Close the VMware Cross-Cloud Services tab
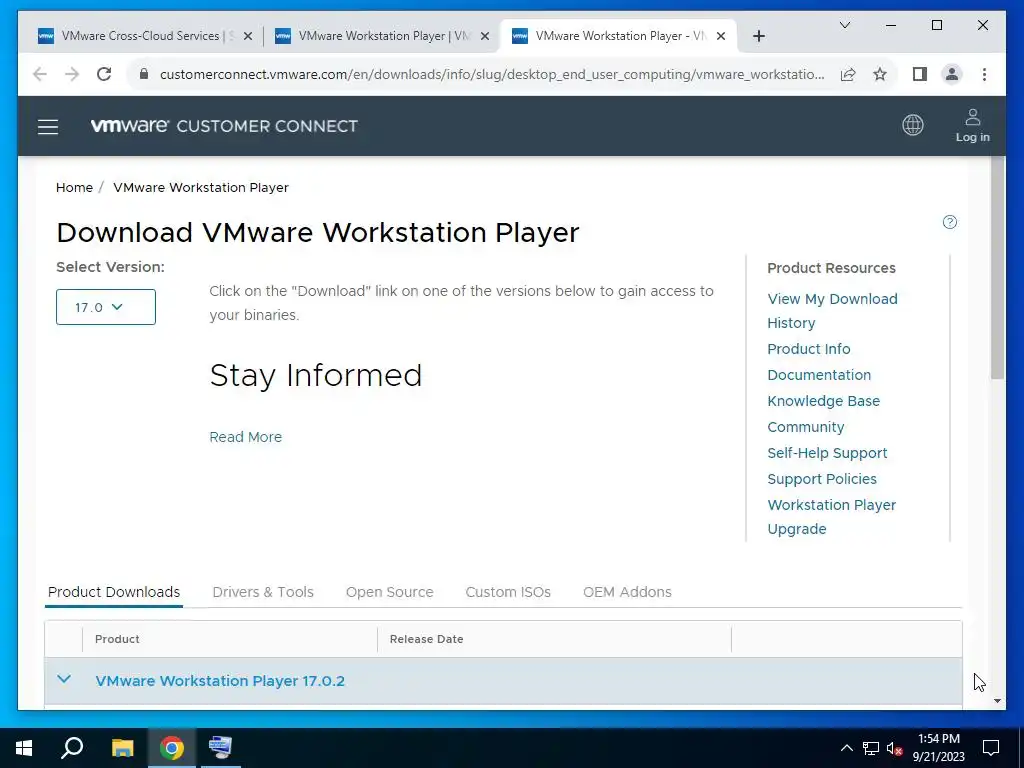This screenshot has width=1024, height=768. tap(248, 37)
